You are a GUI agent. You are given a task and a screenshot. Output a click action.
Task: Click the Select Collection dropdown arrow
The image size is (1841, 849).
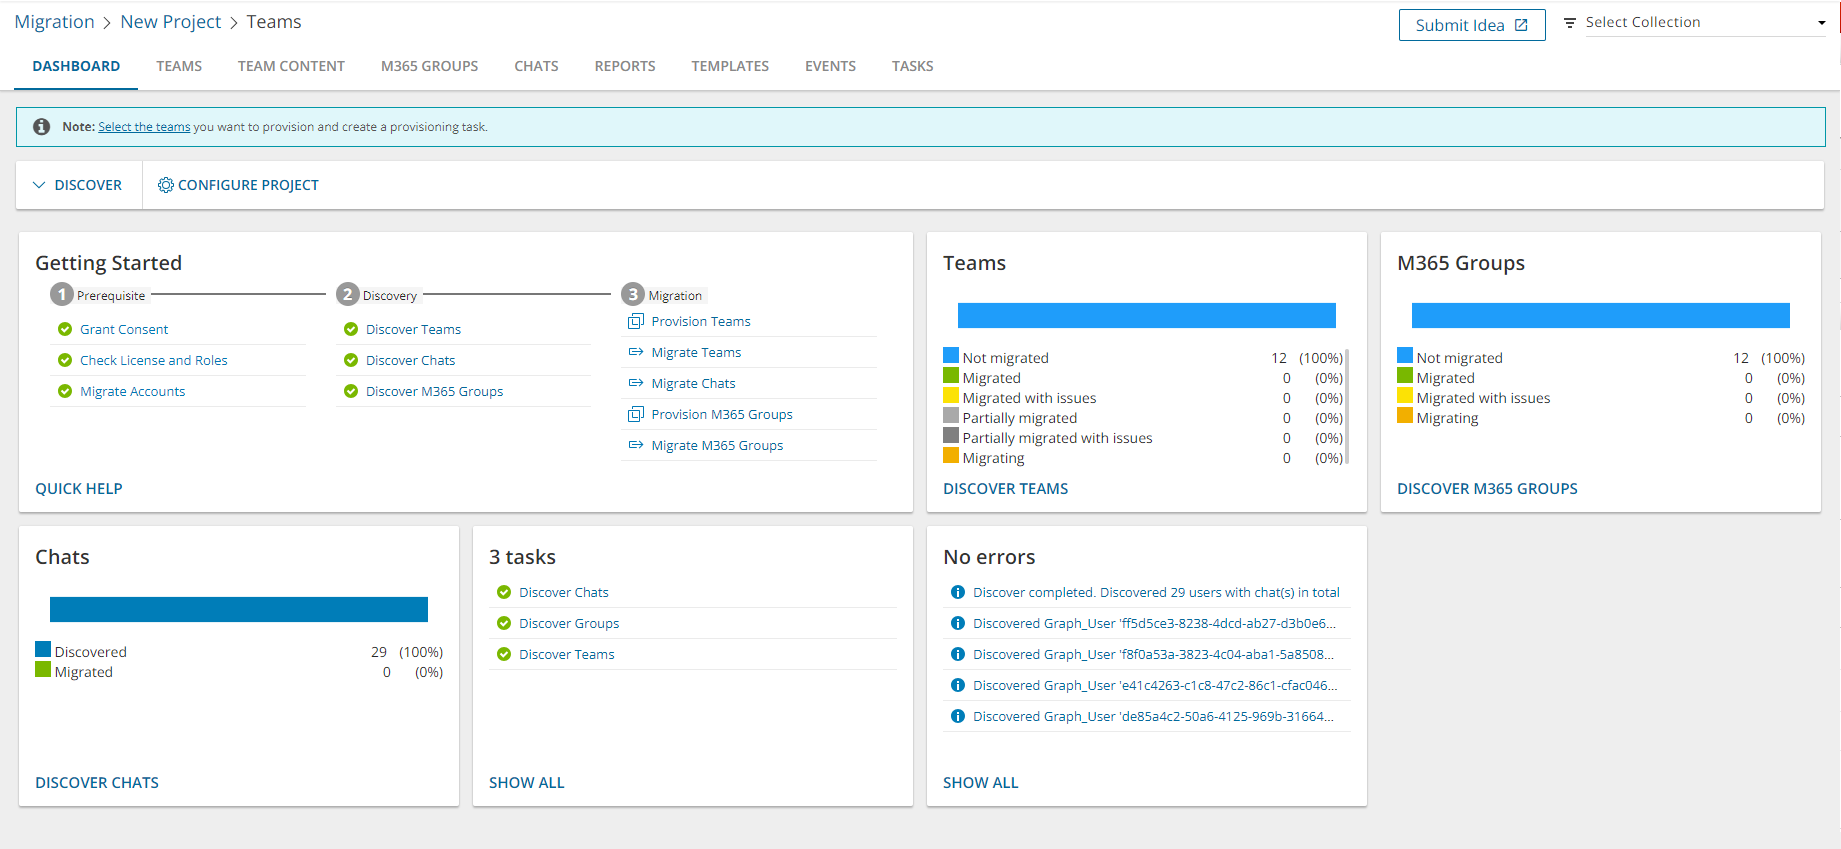1821,23
